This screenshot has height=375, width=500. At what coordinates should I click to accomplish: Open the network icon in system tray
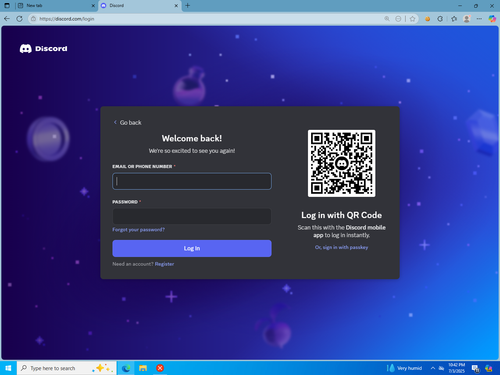[441, 368]
